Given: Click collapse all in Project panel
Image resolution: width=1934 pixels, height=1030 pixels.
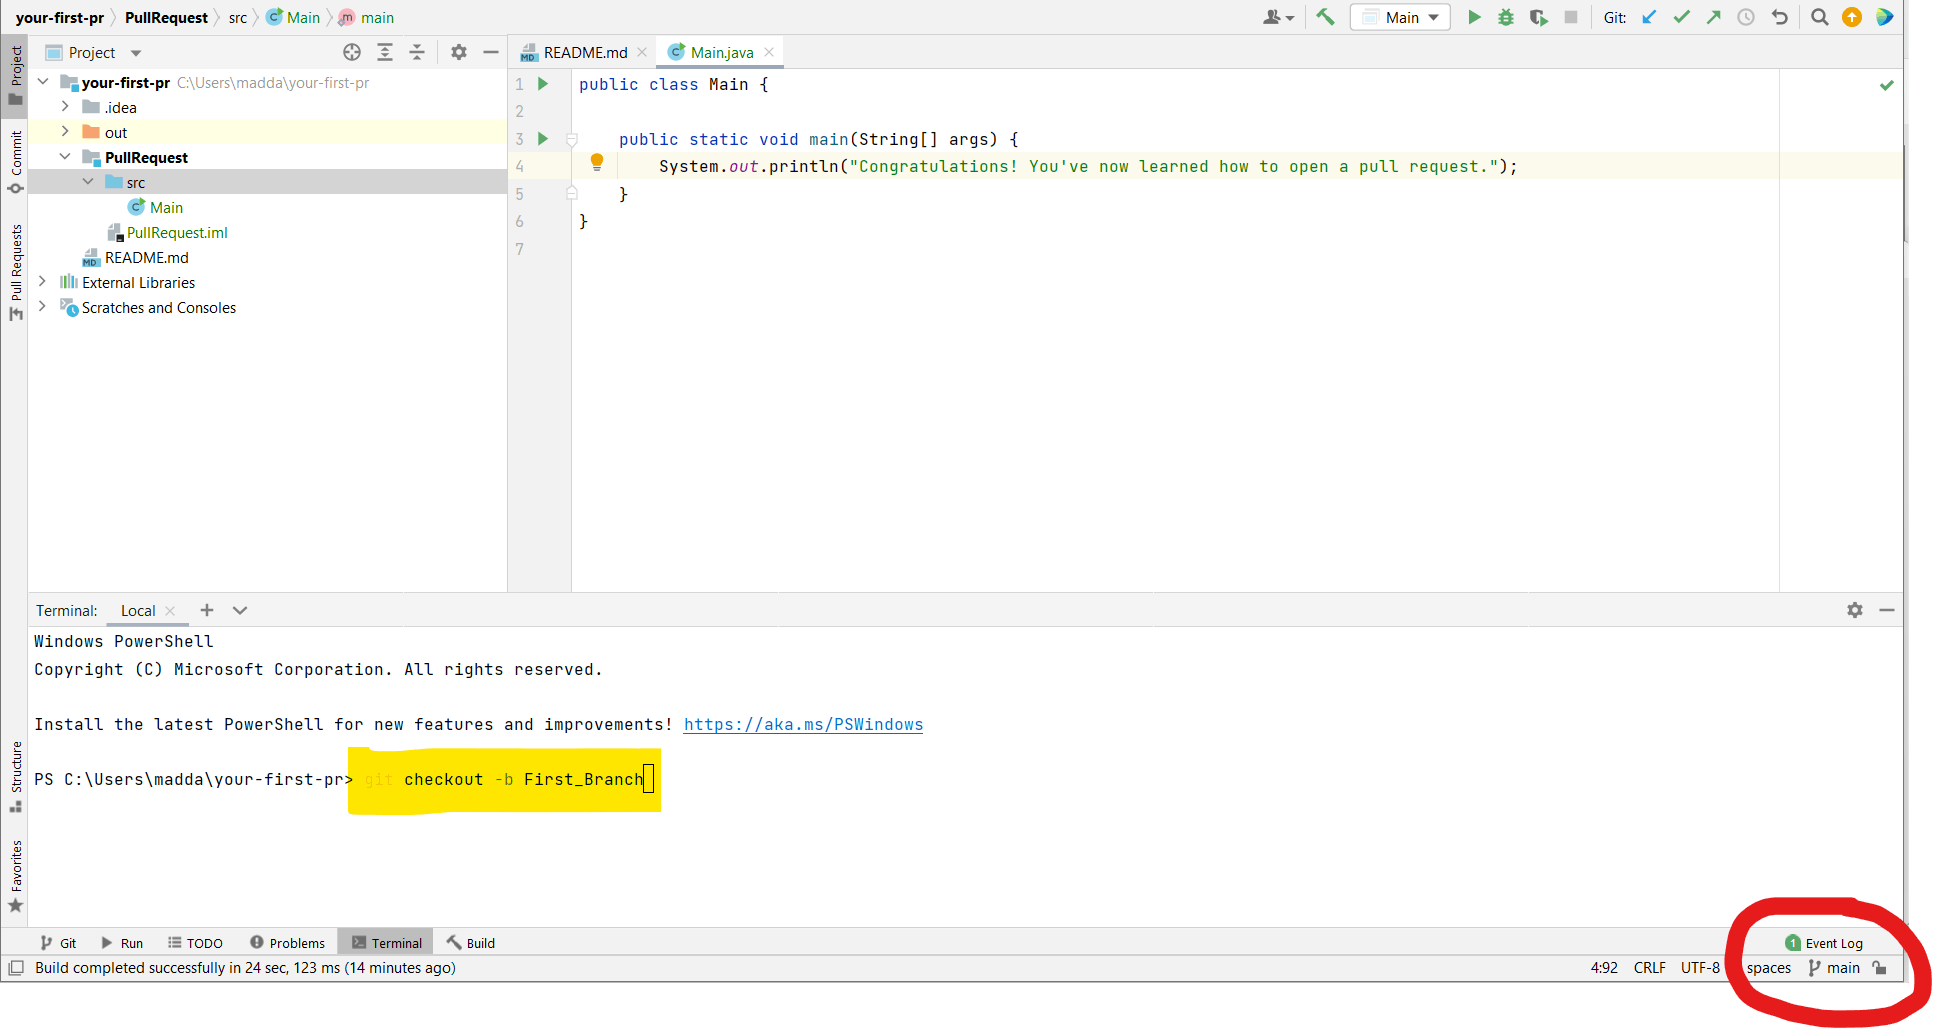Looking at the screenshot, I should (417, 52).
